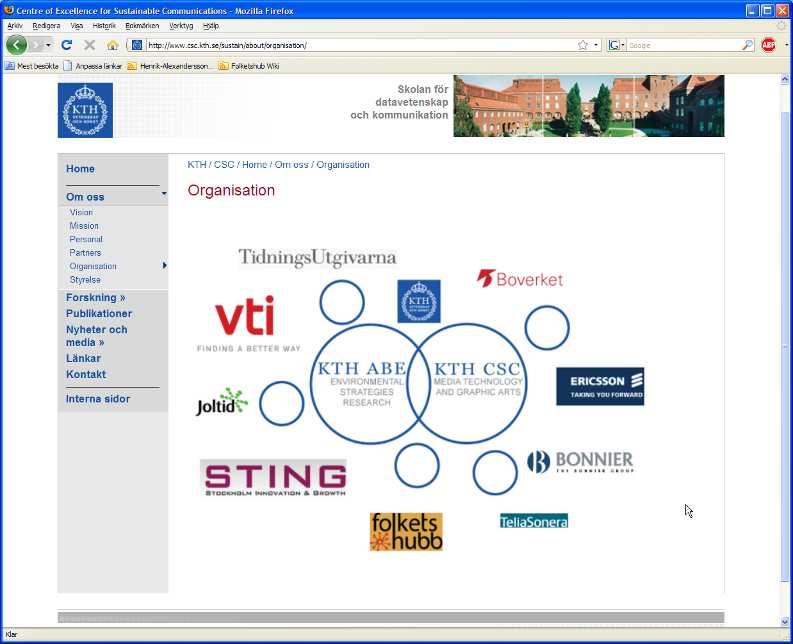Click the folkets hubb logo
793x644 pixels.
pos(406,532)
